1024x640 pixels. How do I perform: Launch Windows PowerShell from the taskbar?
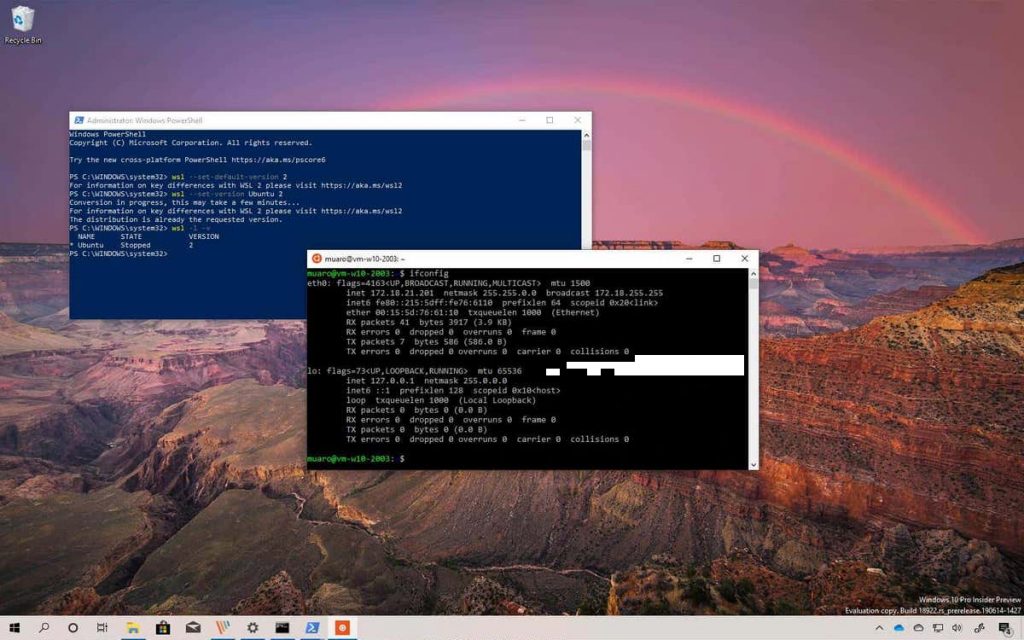[x=311, y=627]
